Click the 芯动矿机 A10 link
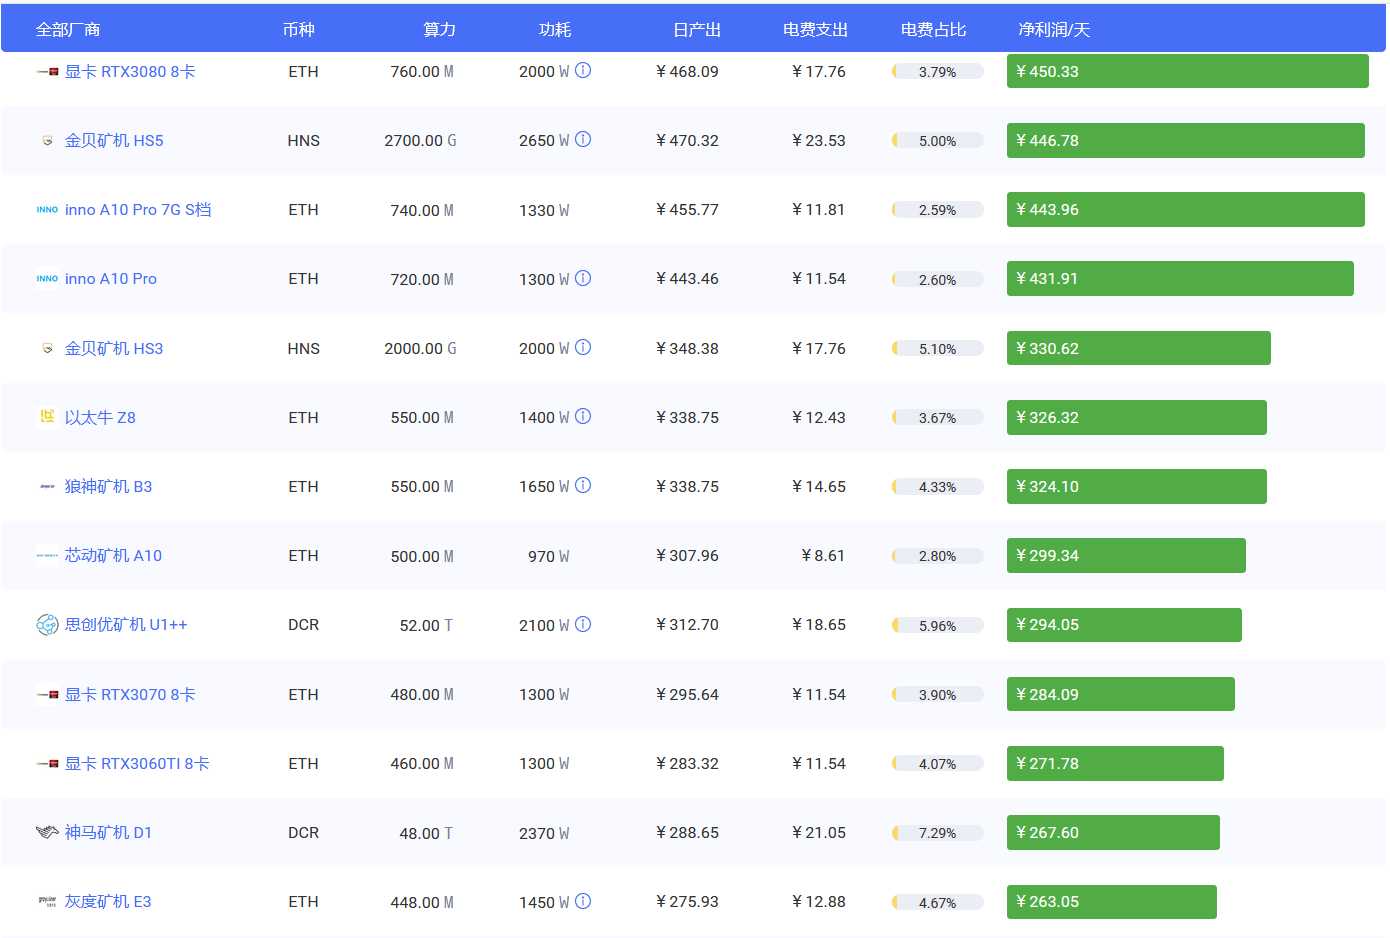 [x=113, y=556]
